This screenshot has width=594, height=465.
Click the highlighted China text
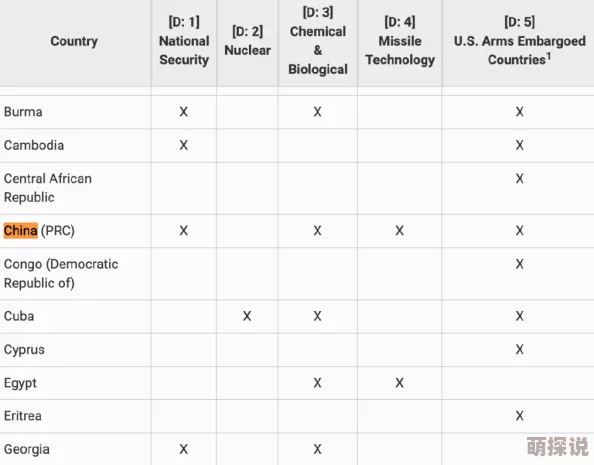coord(20,230)
